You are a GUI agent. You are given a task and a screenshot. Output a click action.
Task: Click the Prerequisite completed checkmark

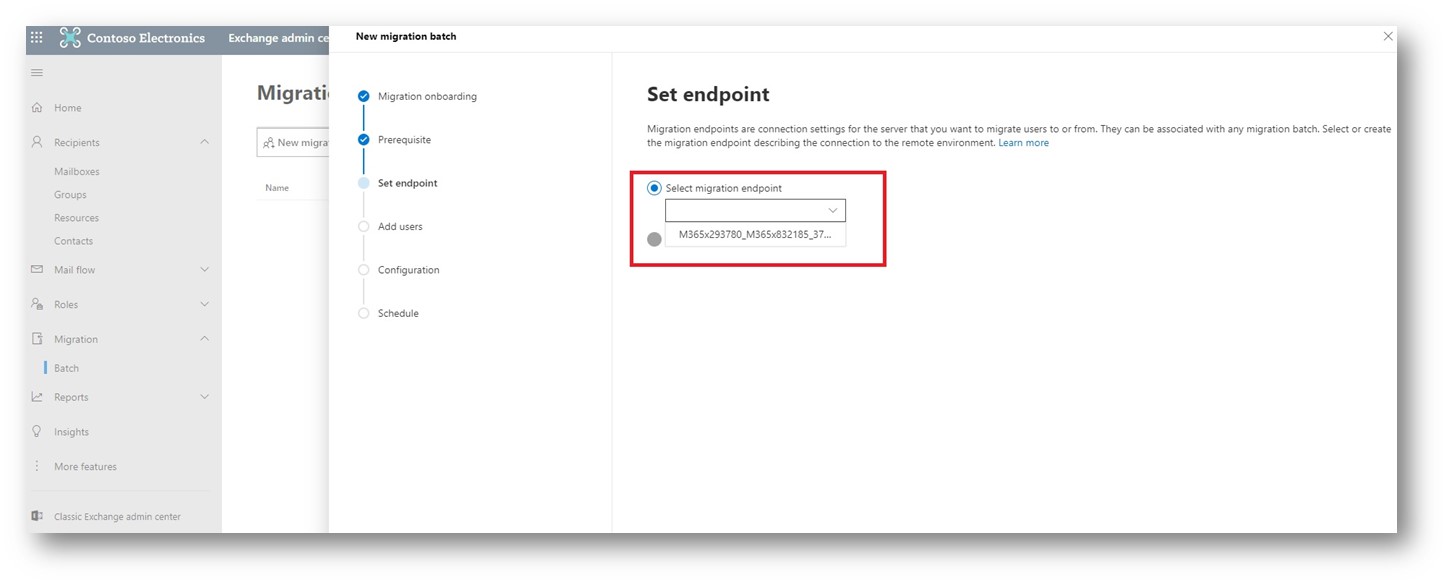363,140
